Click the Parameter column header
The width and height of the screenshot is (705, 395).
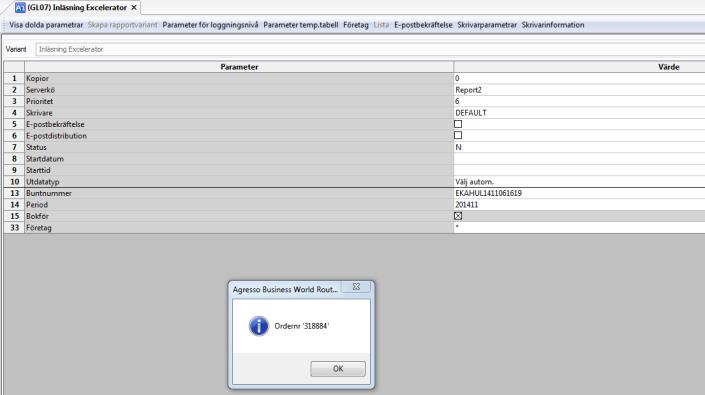point(239,67)
